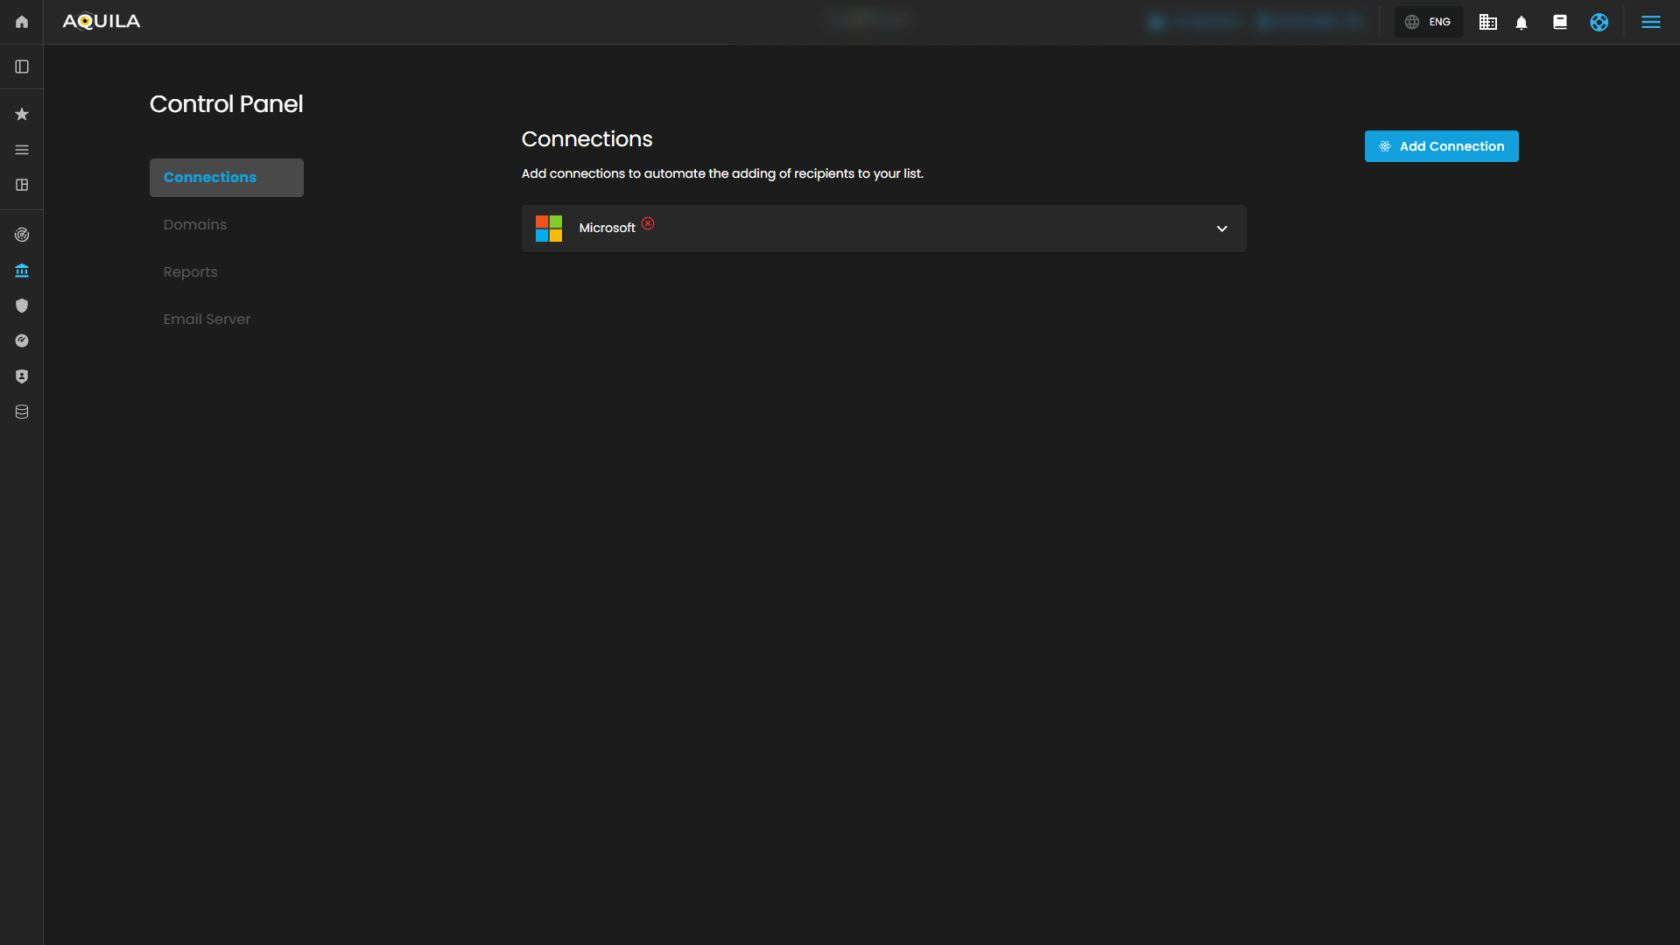The height and width of the screenshot is (945, 1680).
Task: Click the organization building icon in the header
Action: pos(1487,21)
